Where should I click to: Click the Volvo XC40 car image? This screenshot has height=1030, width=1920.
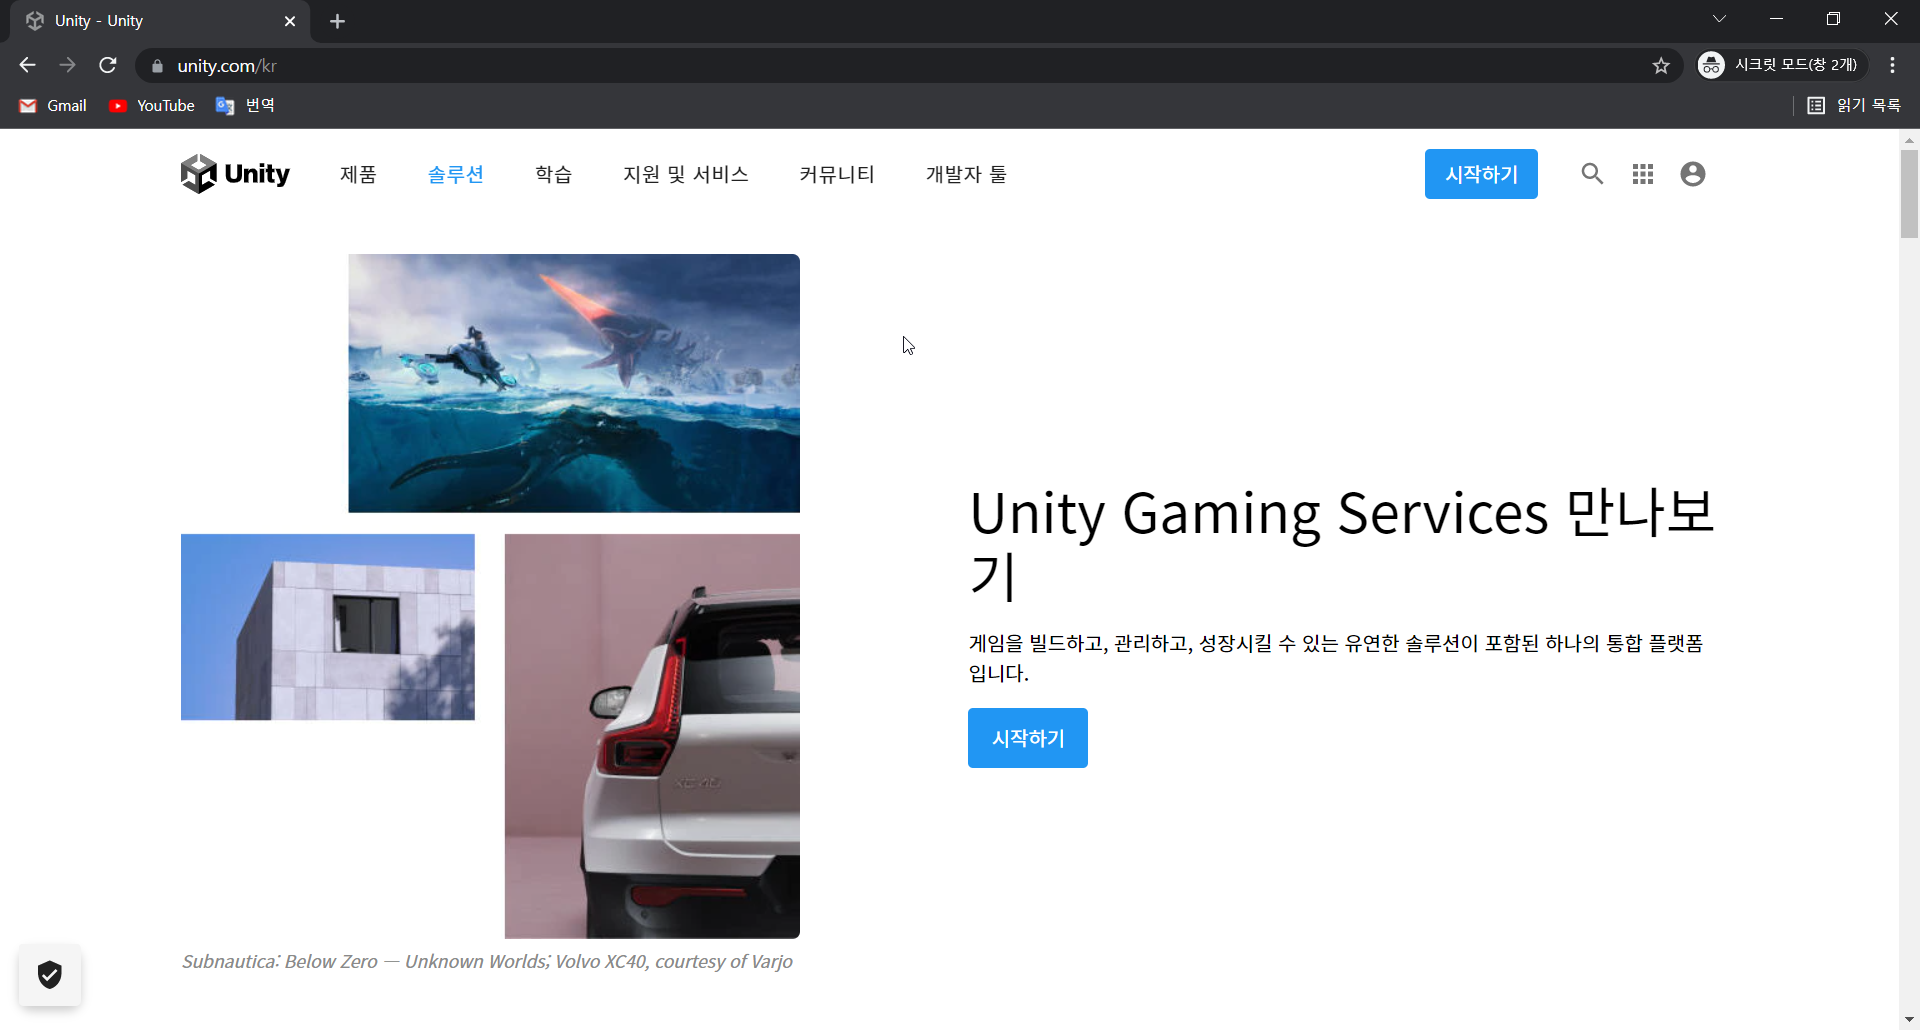pyautogui.click(x=652, y=736)
